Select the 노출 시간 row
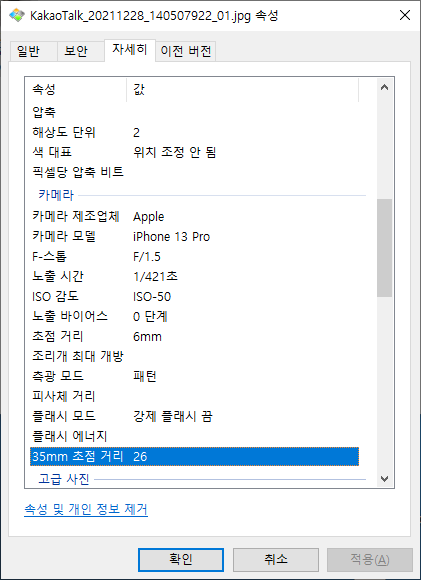 (x=194, y=276)
